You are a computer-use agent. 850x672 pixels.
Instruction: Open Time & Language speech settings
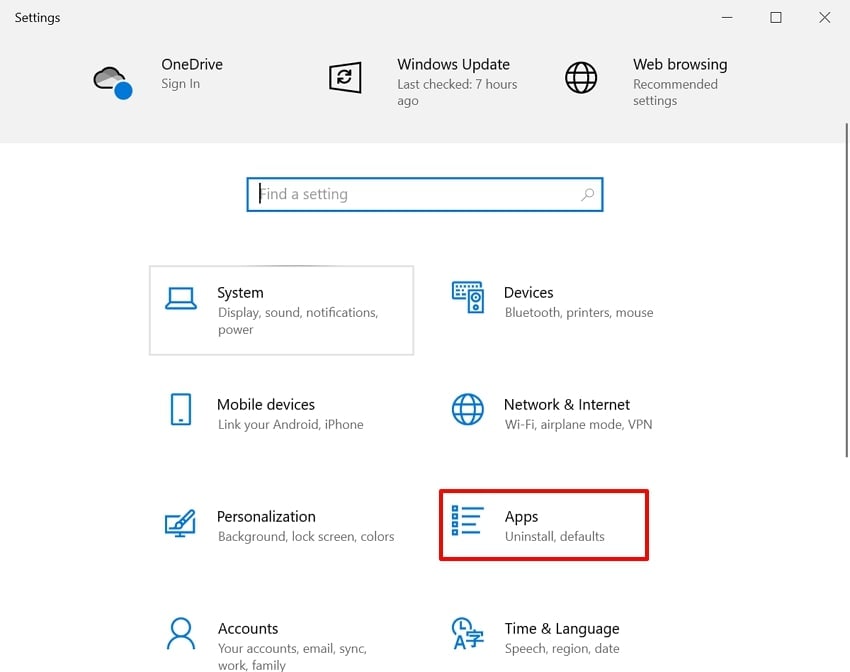click(x=562, y=635)
